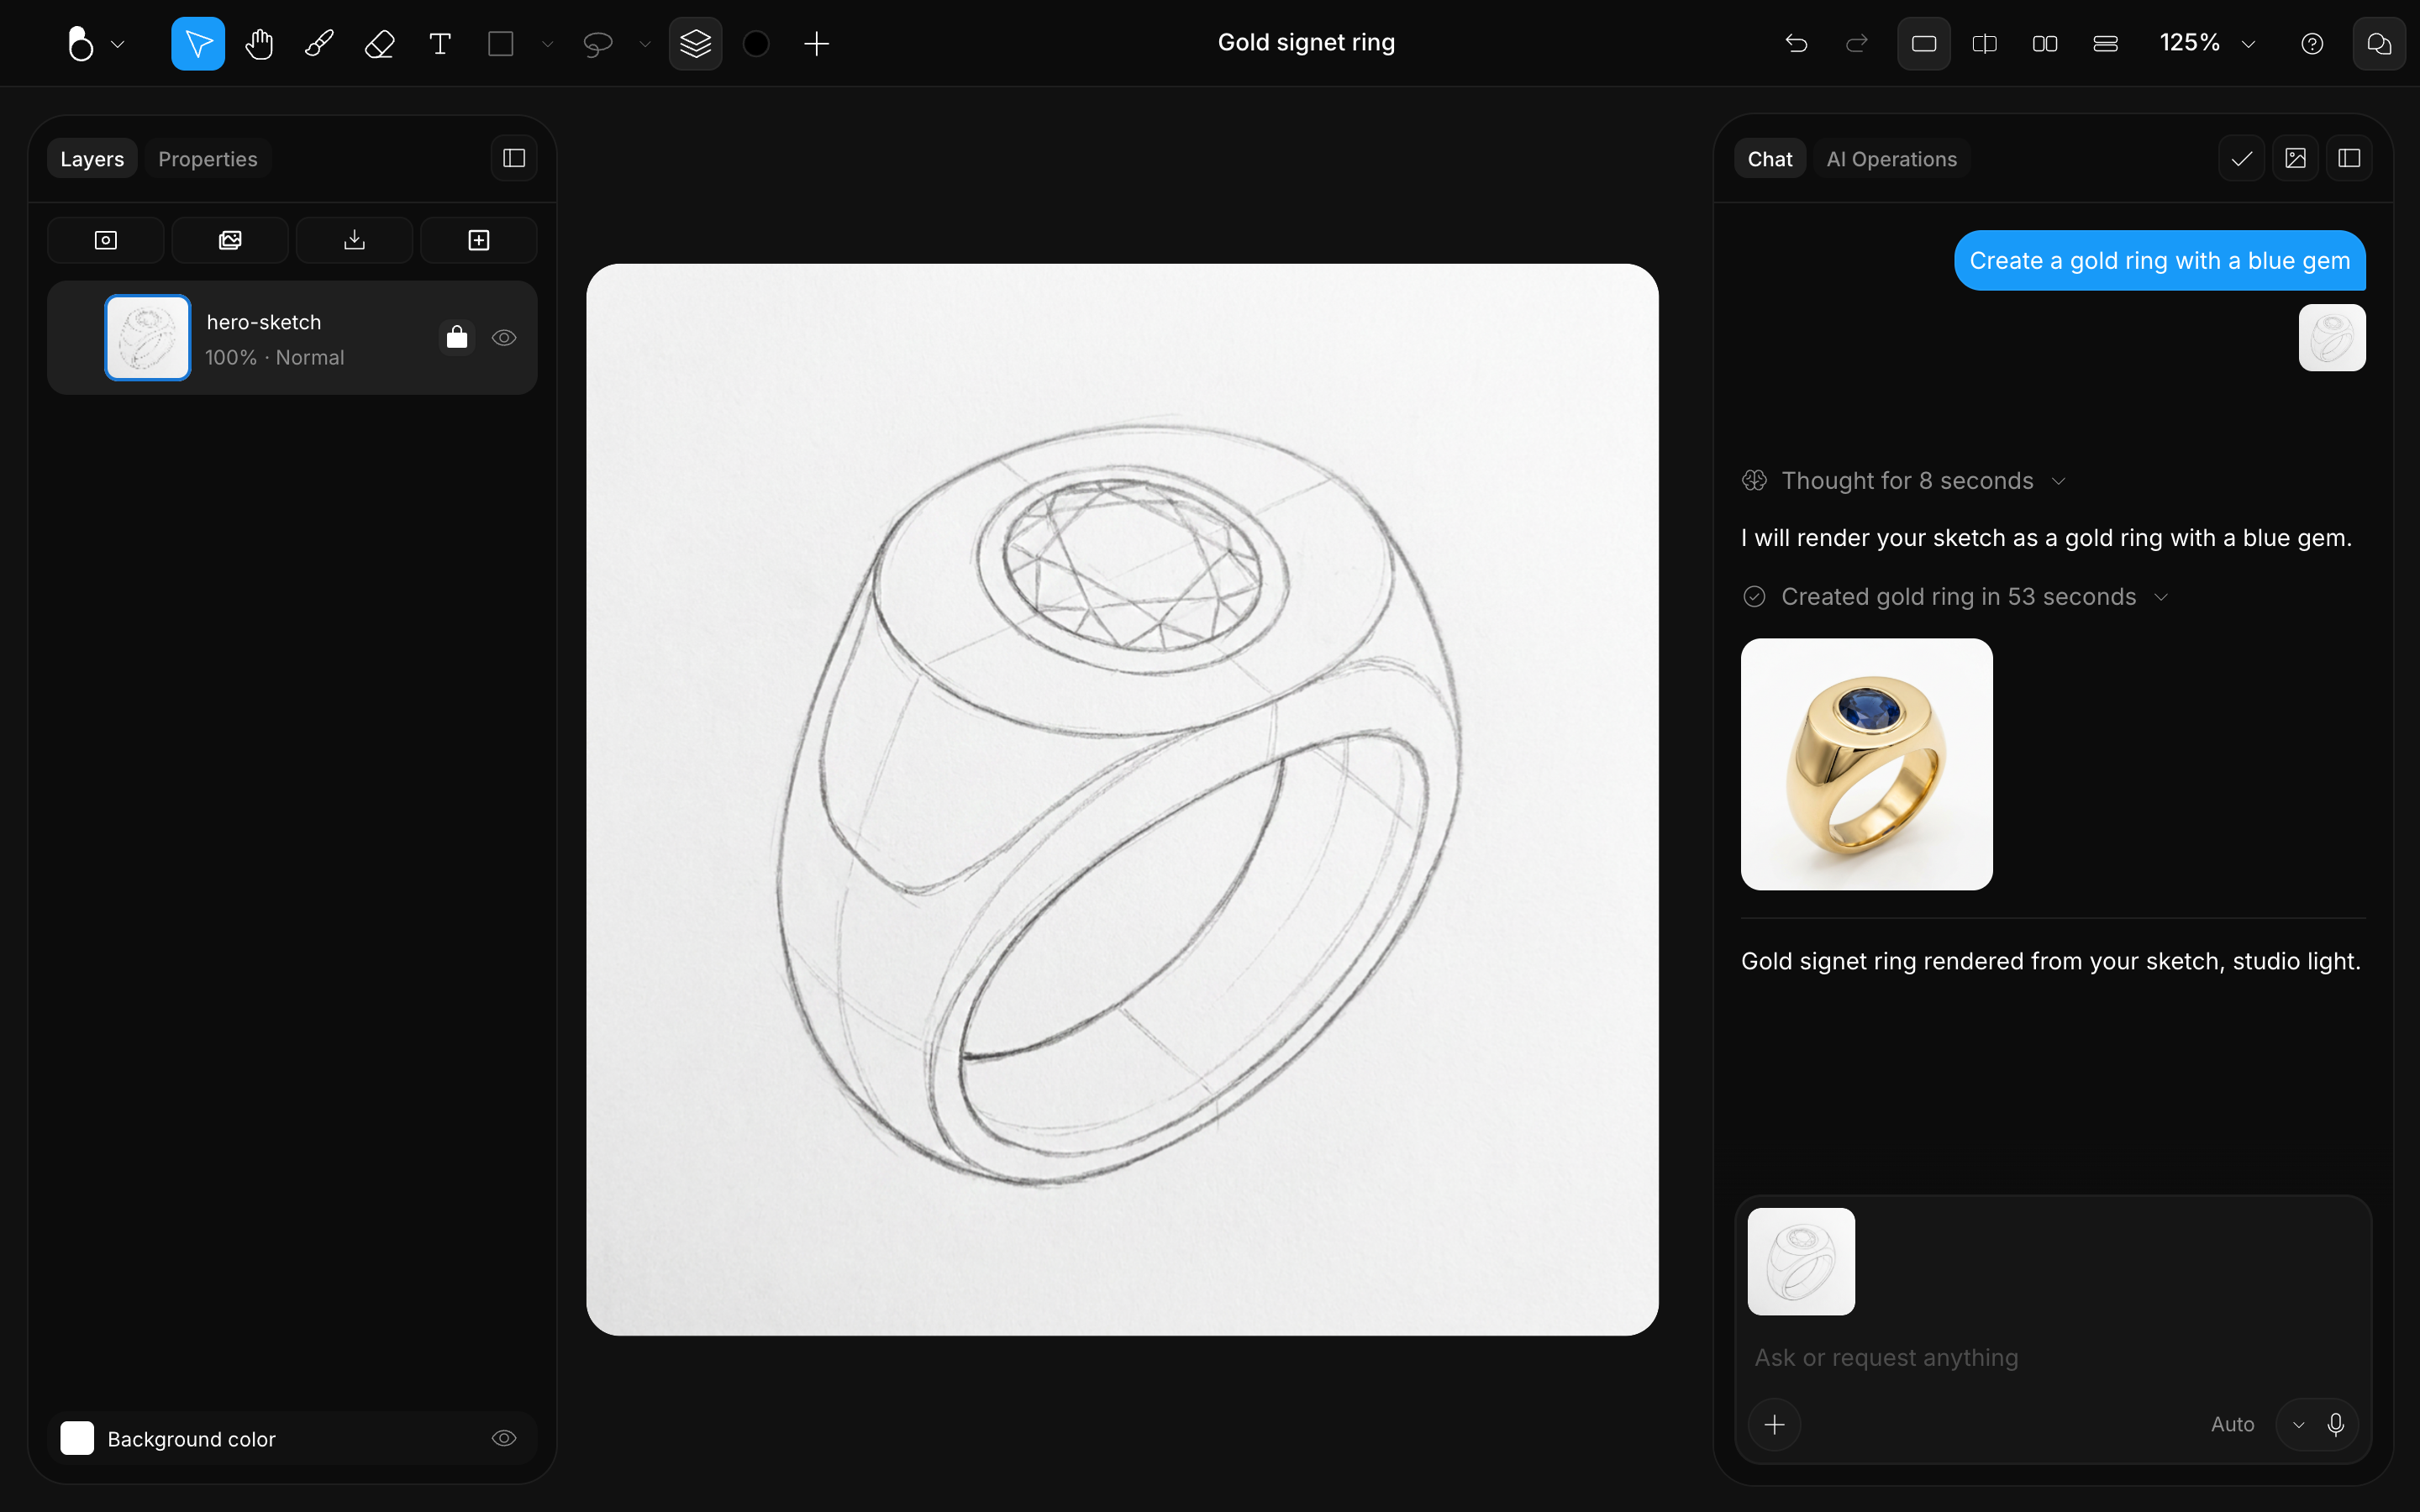Switch to the Properties tab

[x=208, y=159]
